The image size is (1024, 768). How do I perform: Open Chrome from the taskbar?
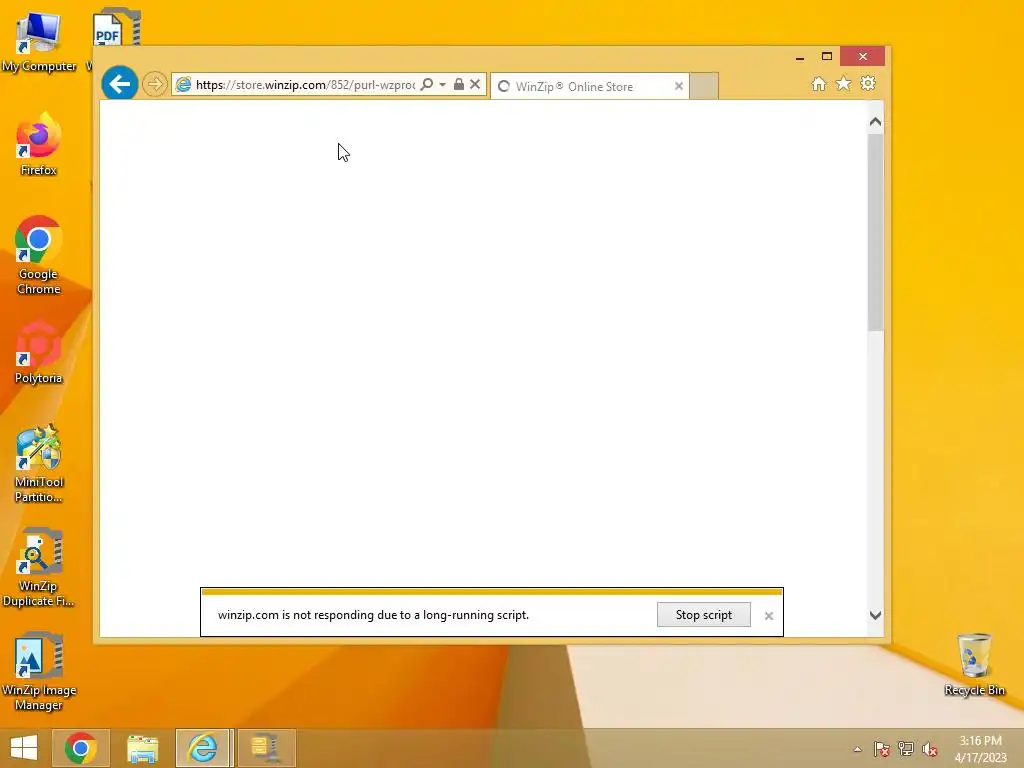coord(81,748)
